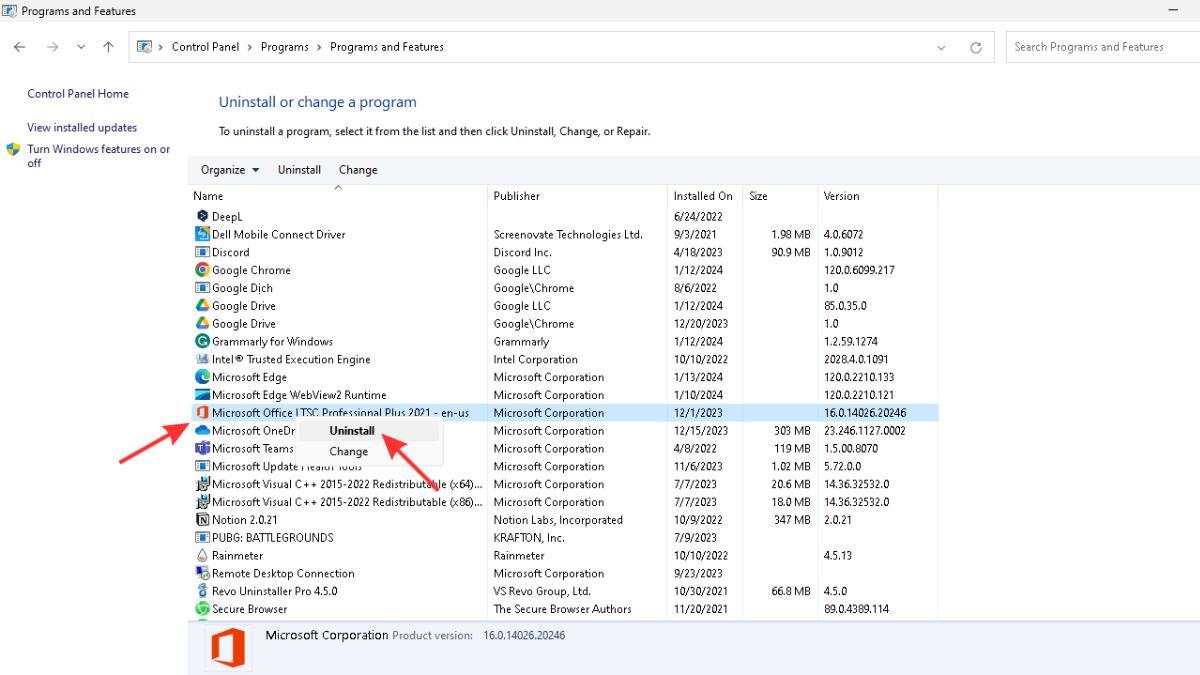This screenshot has width=1200, height=675.
Task: Open the recent locations dropdown chevron
Action: [81, 47]
